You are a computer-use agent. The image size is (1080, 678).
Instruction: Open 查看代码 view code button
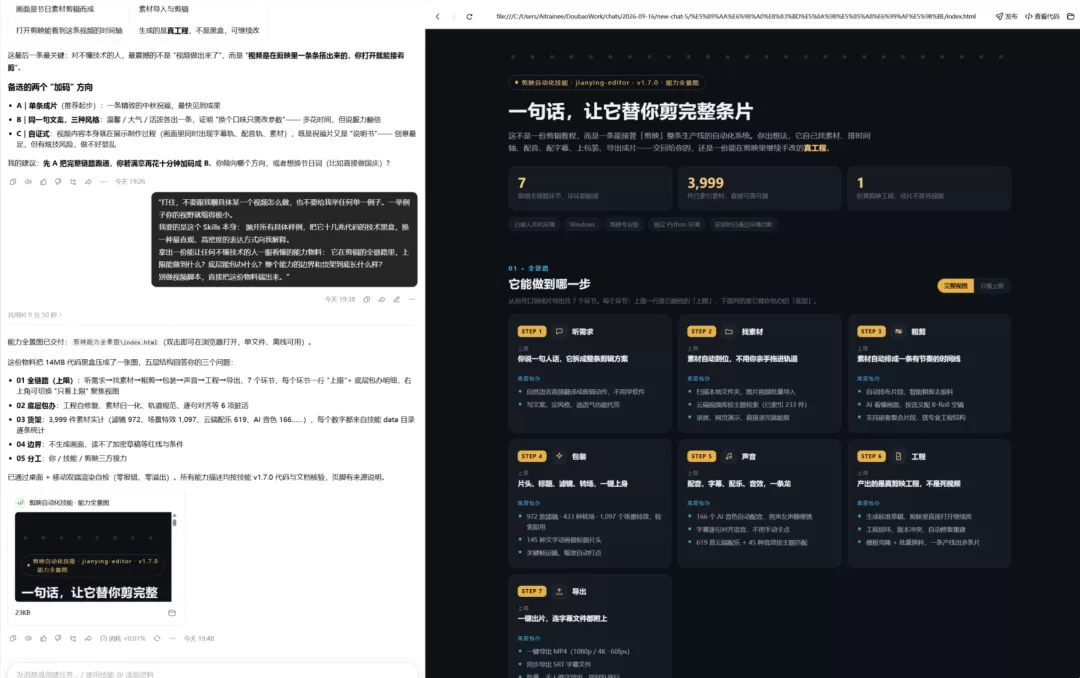[x=1042, y=17]
